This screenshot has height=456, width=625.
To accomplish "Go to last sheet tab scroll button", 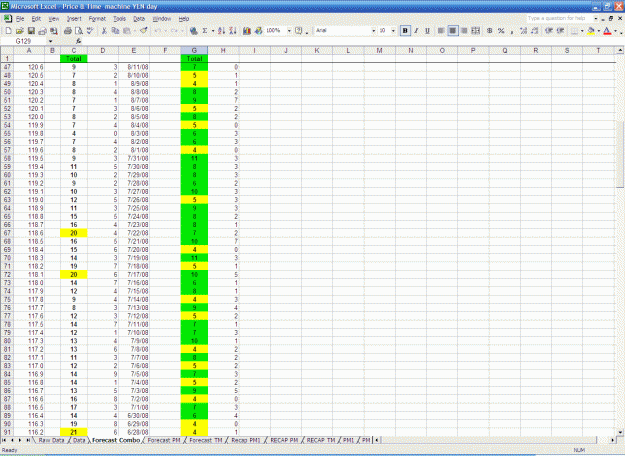I will [x=28, y=440].
